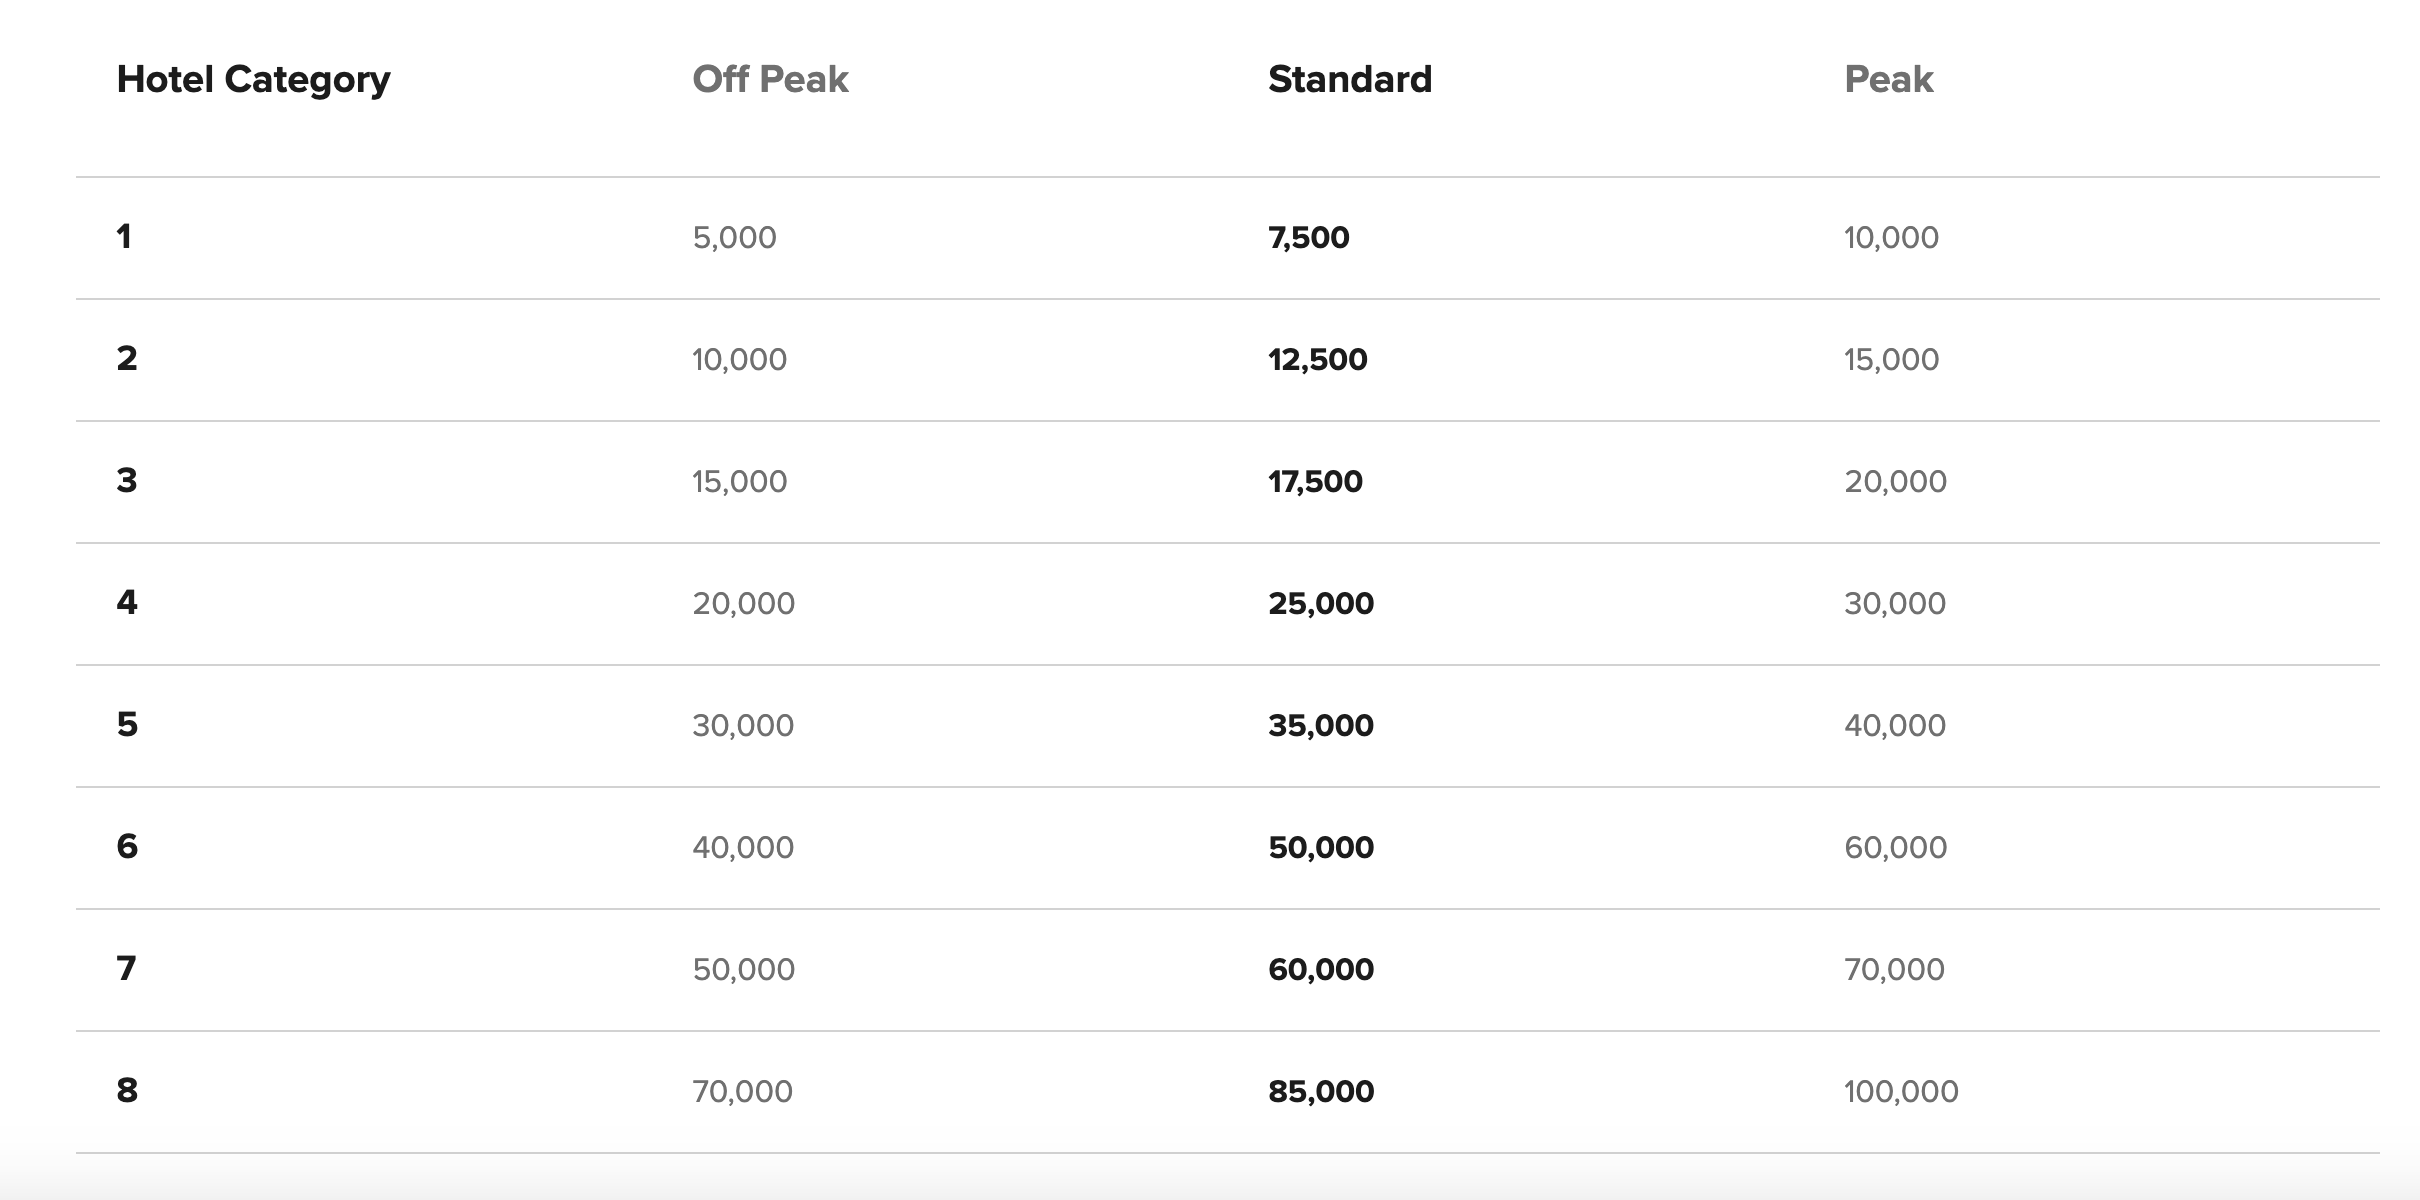This screenshot has height=1200, width=2420.
Task: Click Peak rate for category 1
Action: pos(1890,238)
